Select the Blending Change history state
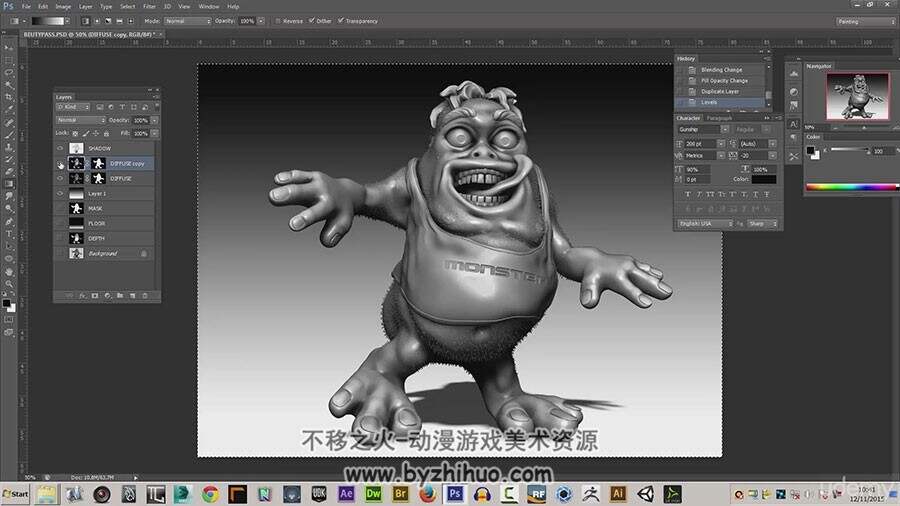The height and width of the screenshot is (506, 900). tap(721, 70)
